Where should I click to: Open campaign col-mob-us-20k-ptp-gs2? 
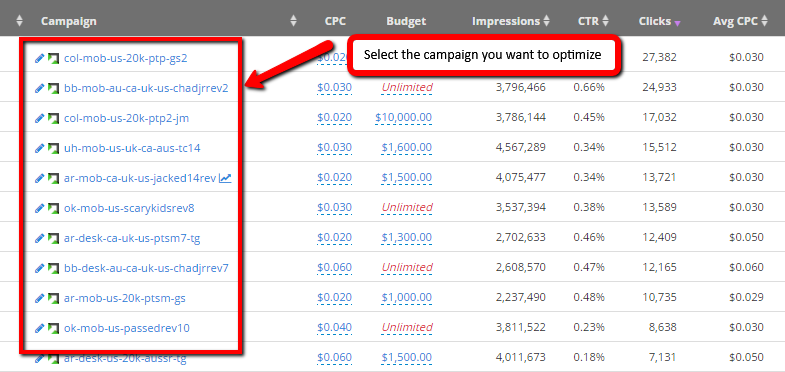coord(126,58)
